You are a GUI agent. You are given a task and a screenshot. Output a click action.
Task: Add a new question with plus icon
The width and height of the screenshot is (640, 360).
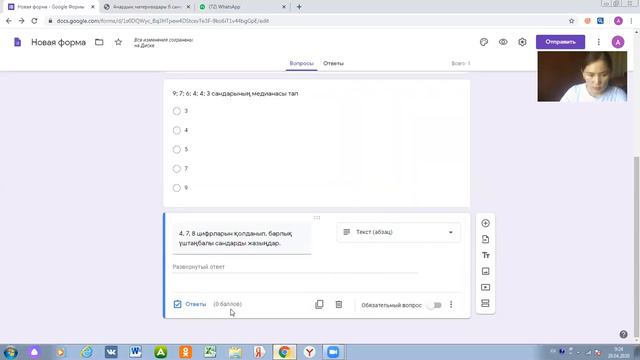point(485,223)
